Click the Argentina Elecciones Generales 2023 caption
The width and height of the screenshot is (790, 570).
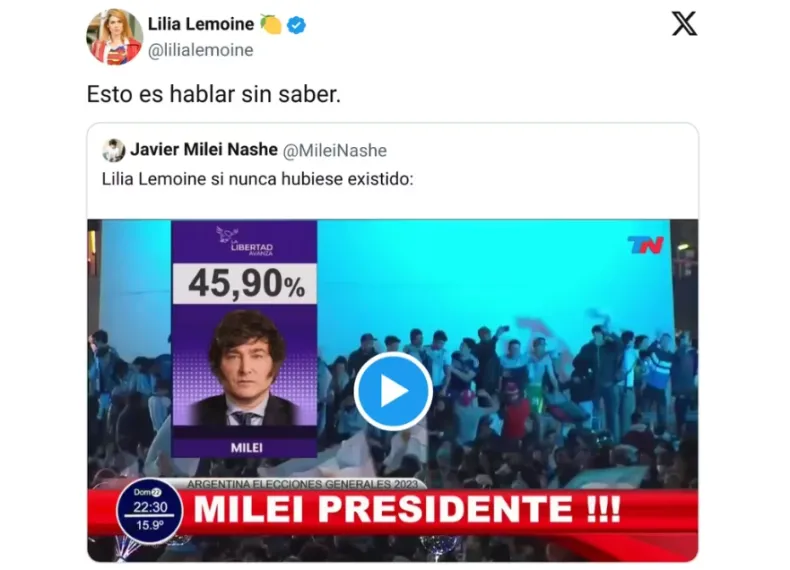(302, 484)
